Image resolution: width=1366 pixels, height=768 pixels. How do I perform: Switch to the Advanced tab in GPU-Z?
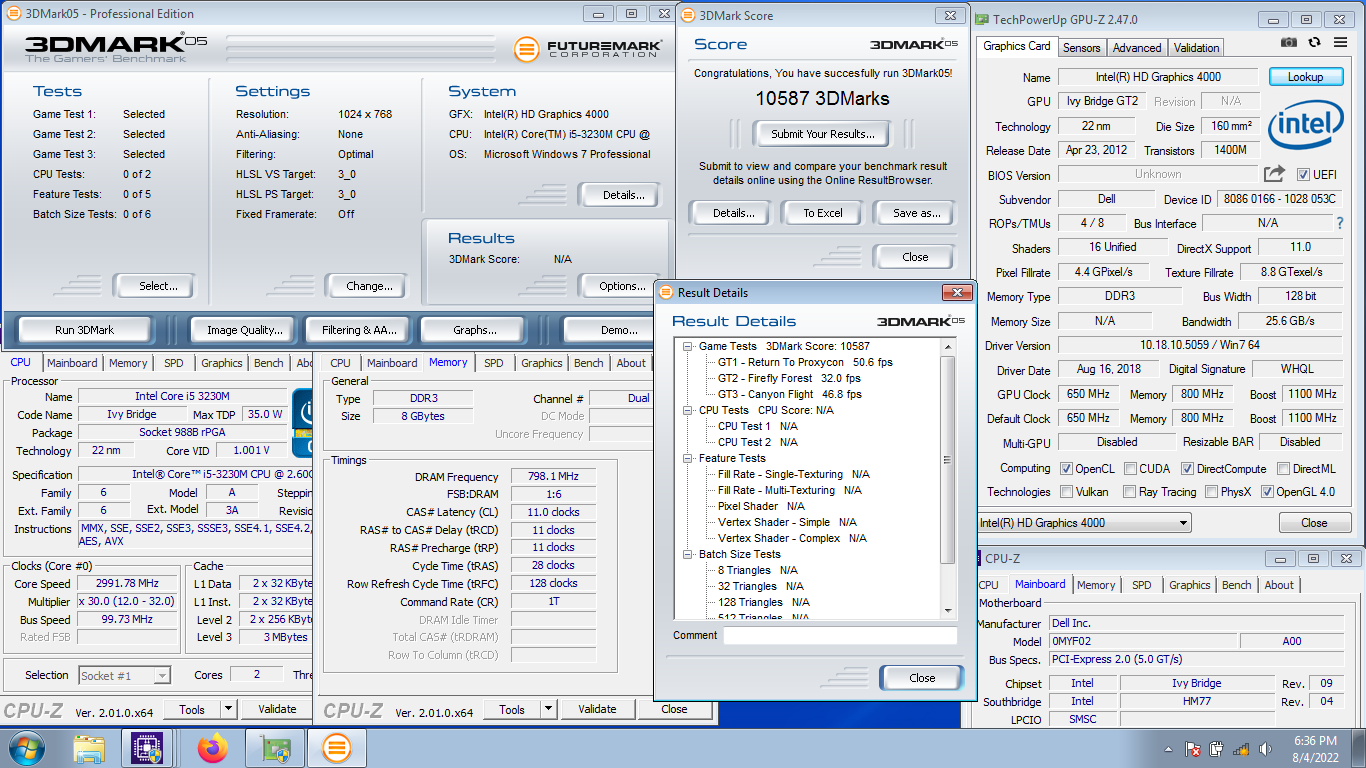point(1137,48)
